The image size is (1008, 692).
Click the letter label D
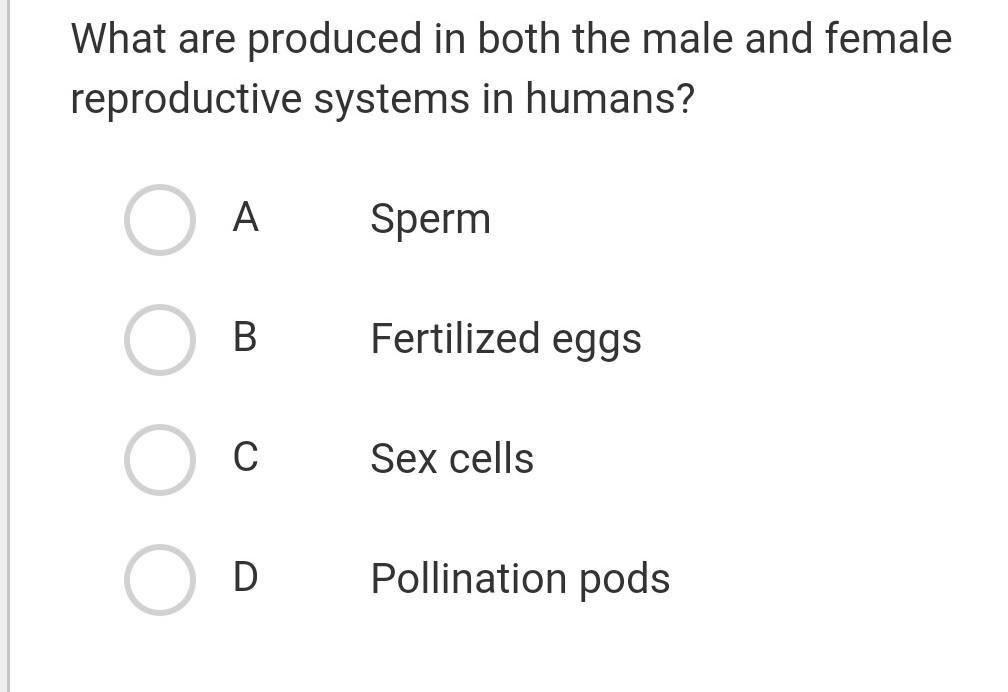(245, 577)
